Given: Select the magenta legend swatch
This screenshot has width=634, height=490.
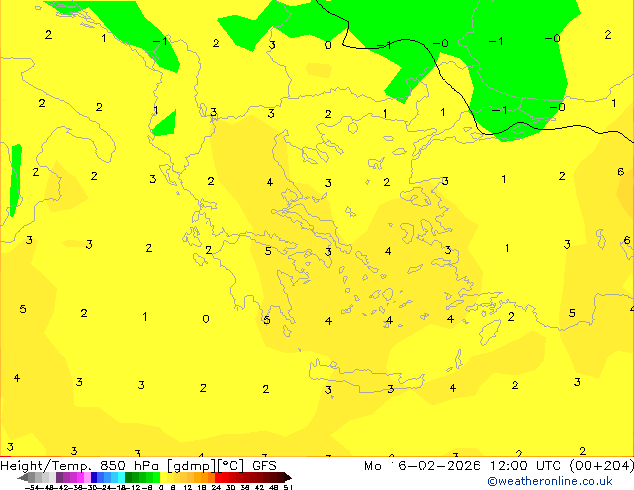Looking at the screenshot, I should tap(80, 477).
